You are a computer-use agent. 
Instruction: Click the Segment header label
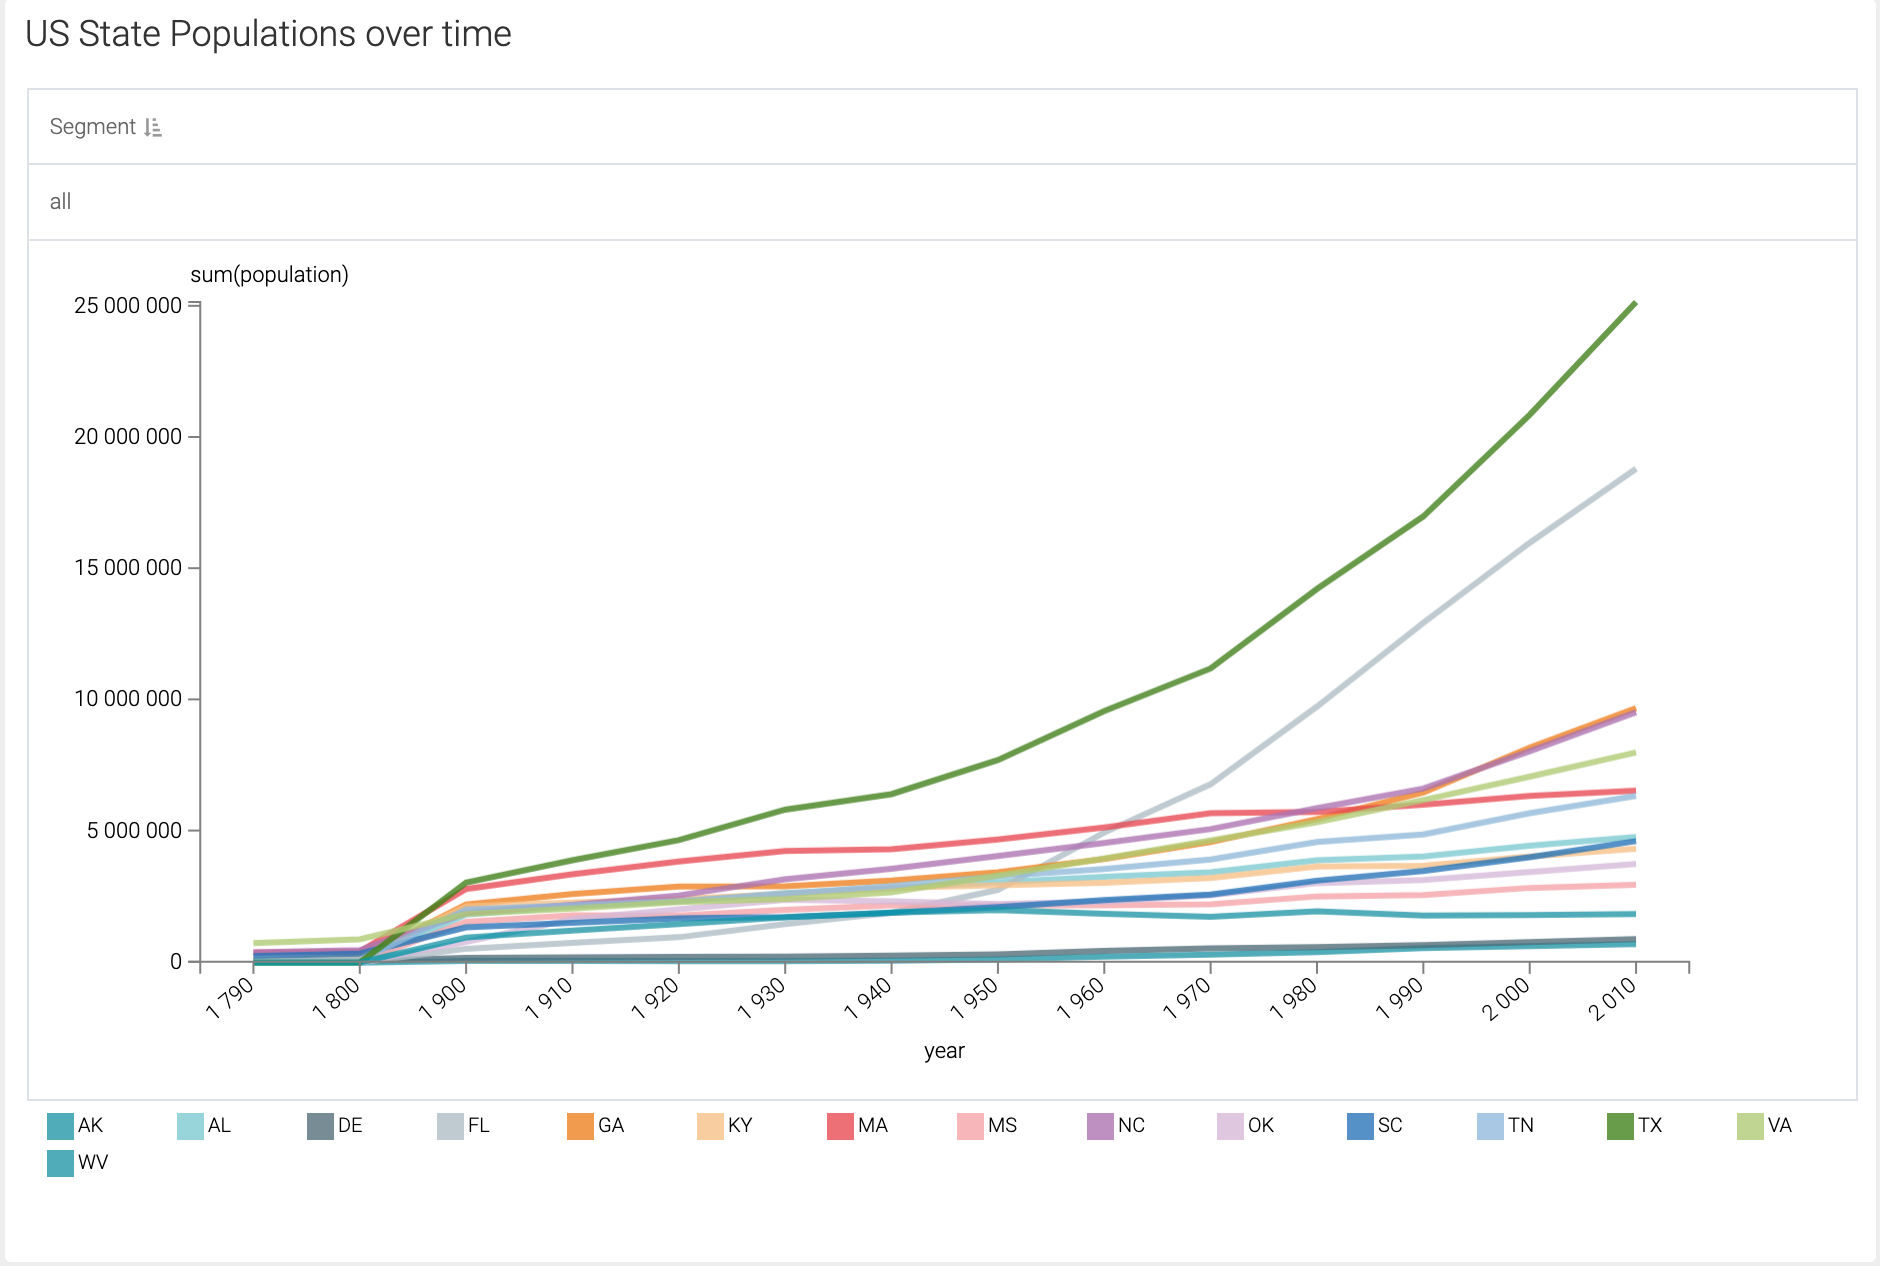(x=92, y=127)
